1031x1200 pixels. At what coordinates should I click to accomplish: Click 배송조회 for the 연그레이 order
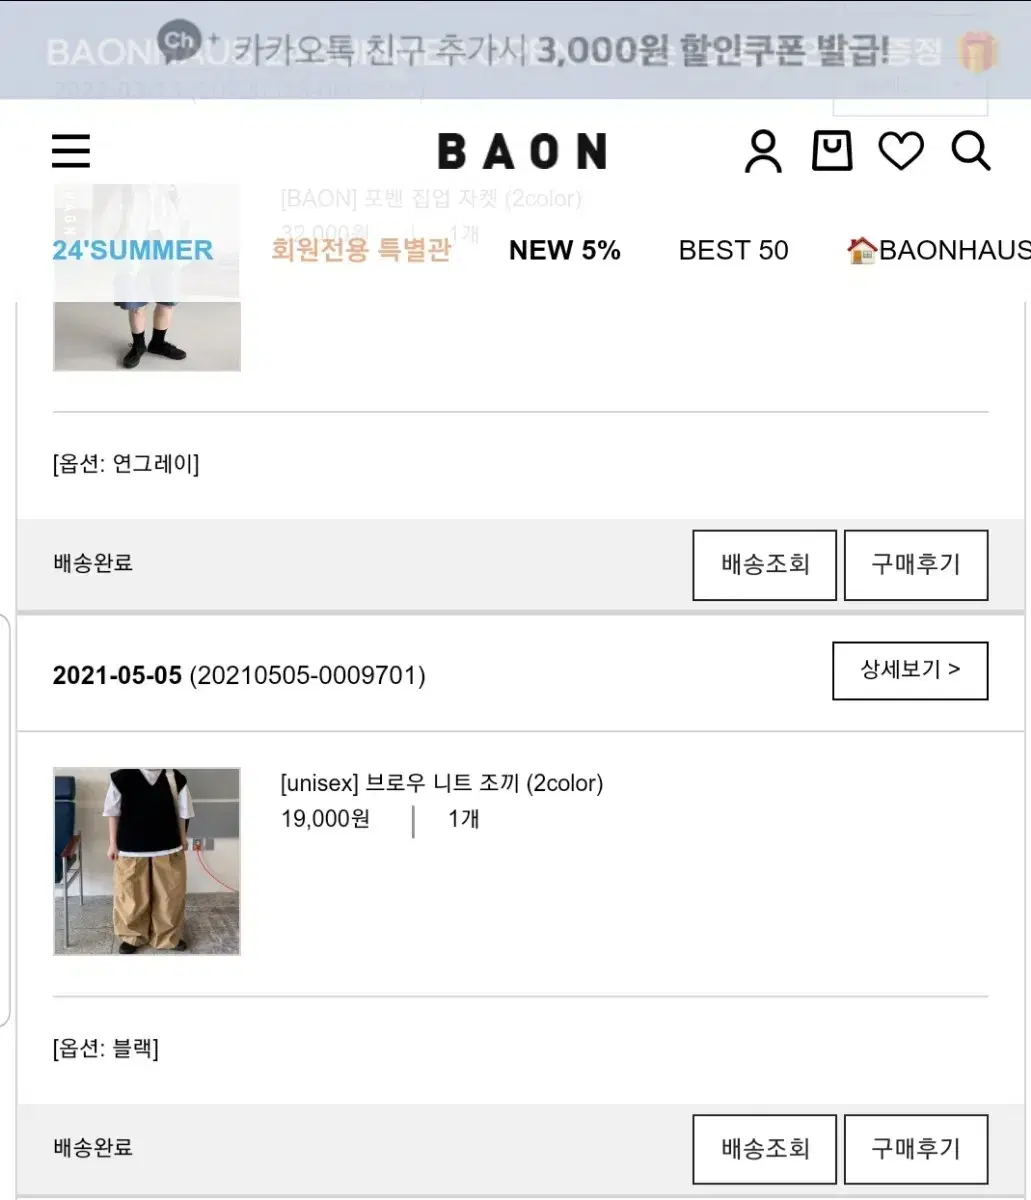tap(765, 565)
